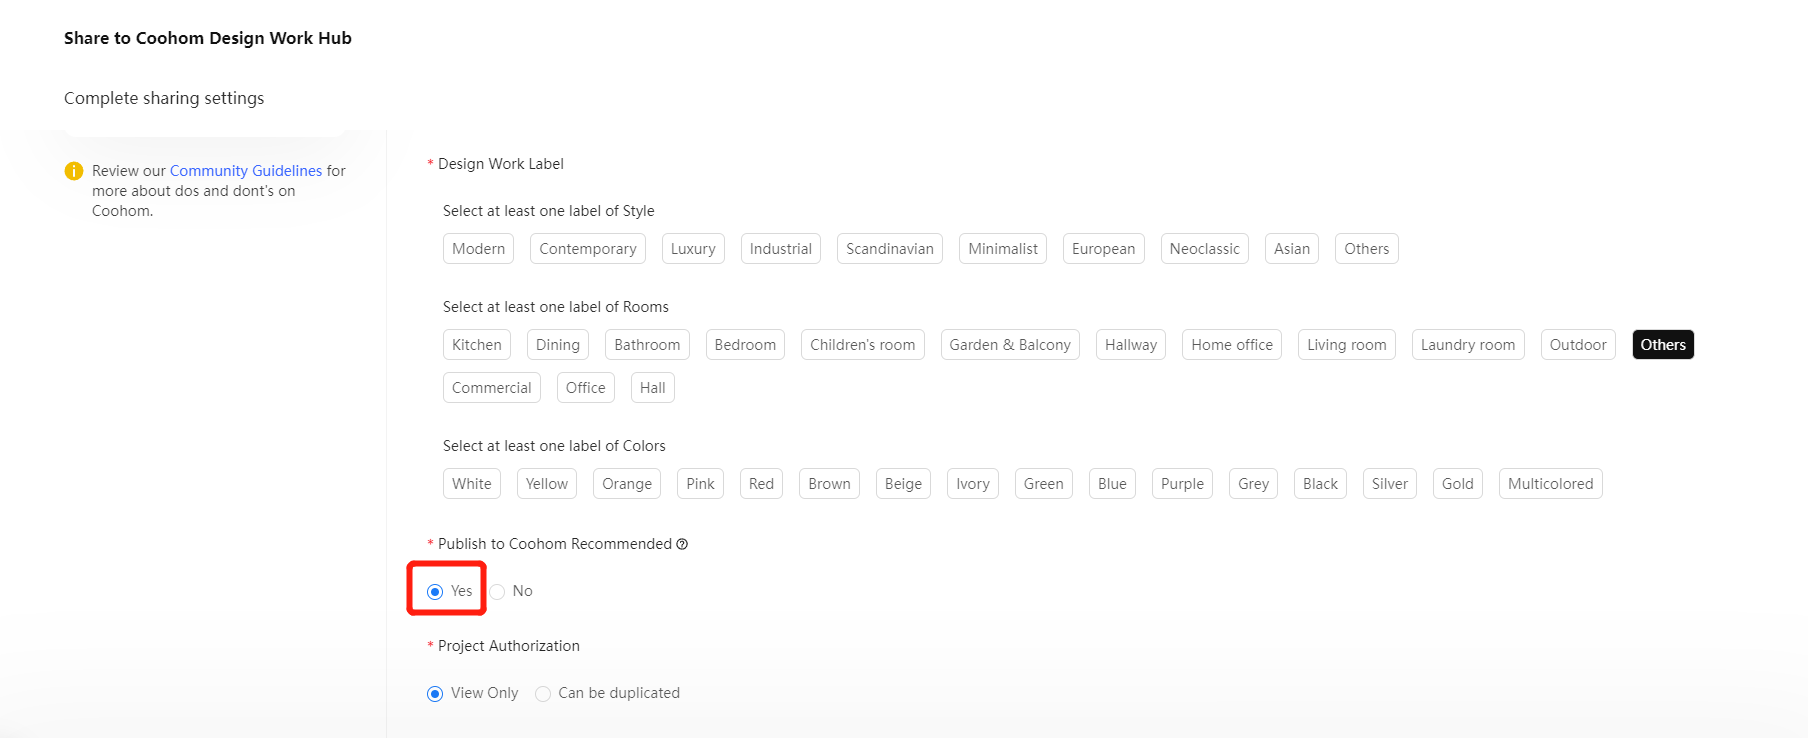
Task: Click the yellow info icon near Community Guidelines
Action: (x=74, y=171)
